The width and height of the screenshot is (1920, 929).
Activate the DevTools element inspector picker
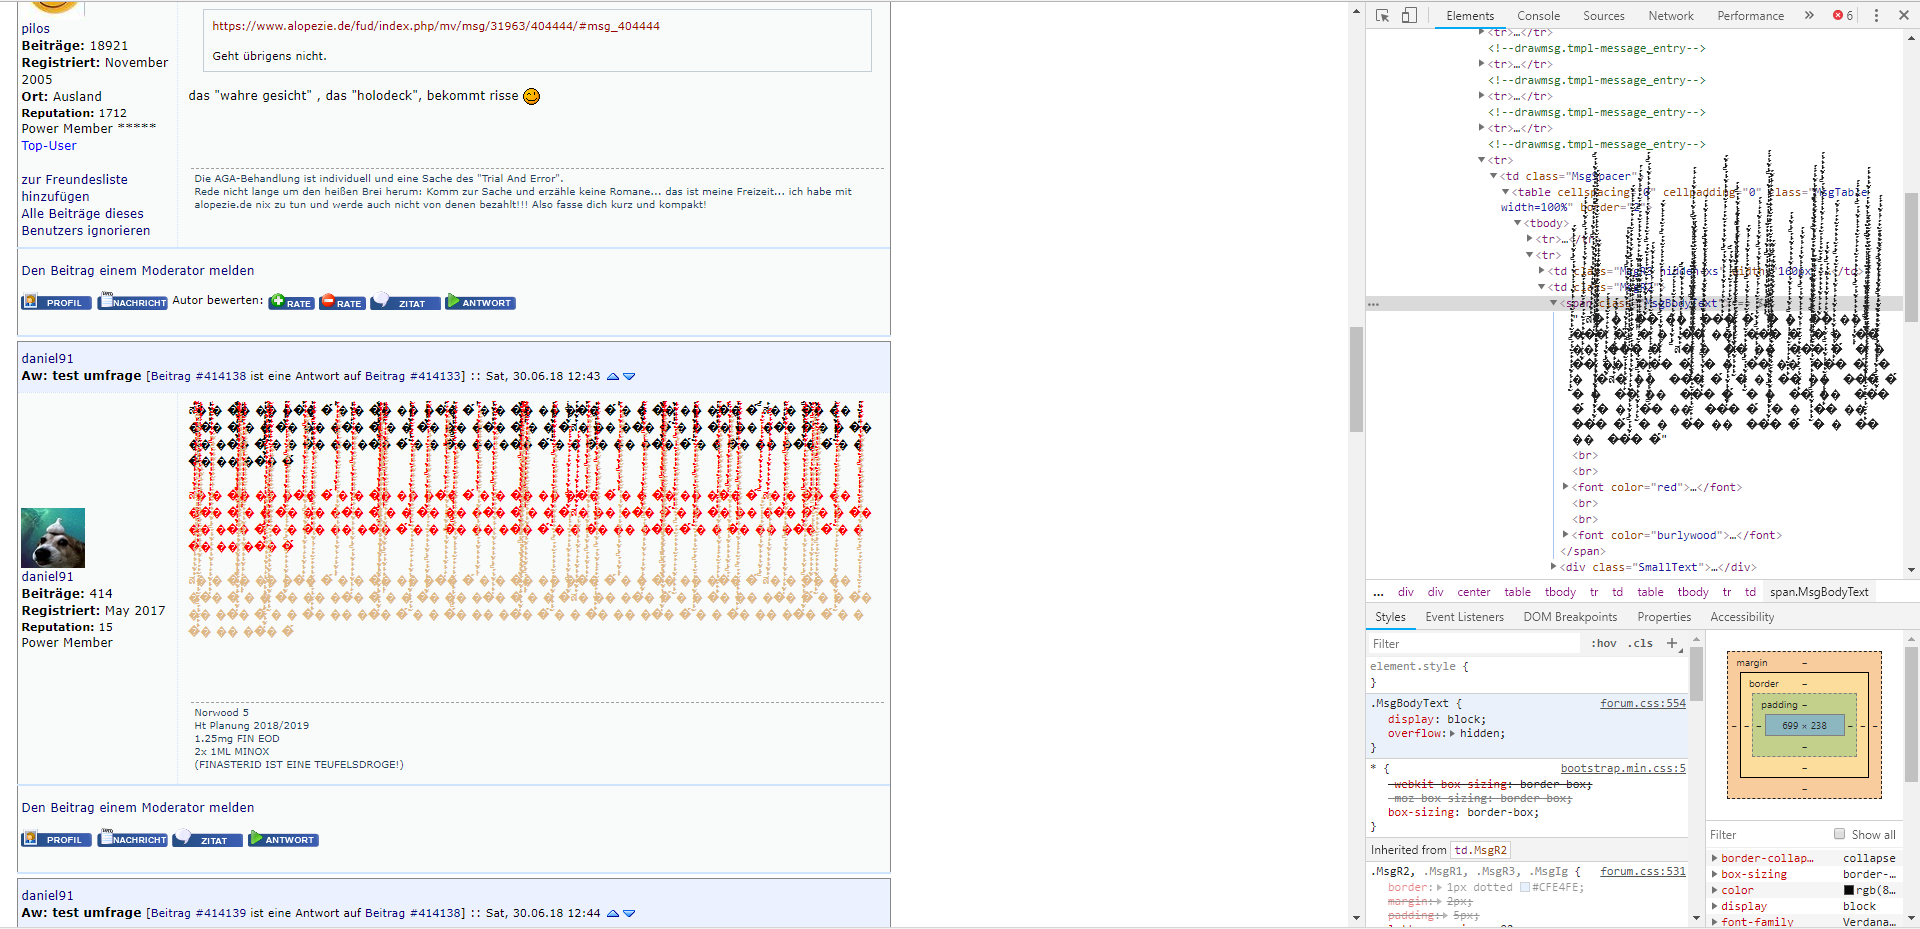(x=1383, y=16)
